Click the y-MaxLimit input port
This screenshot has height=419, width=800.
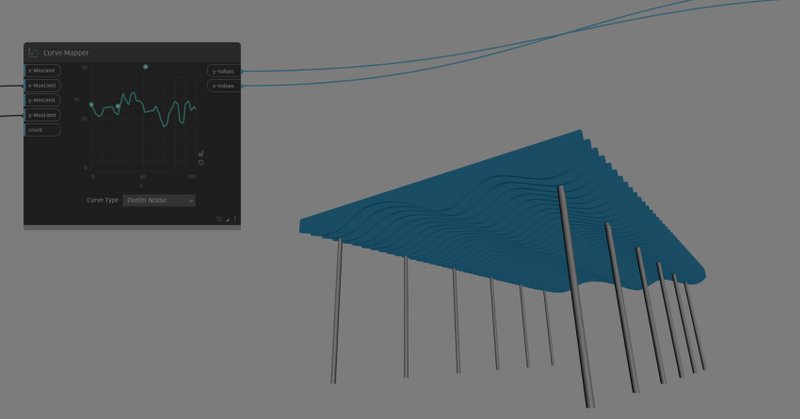point(42,115)
